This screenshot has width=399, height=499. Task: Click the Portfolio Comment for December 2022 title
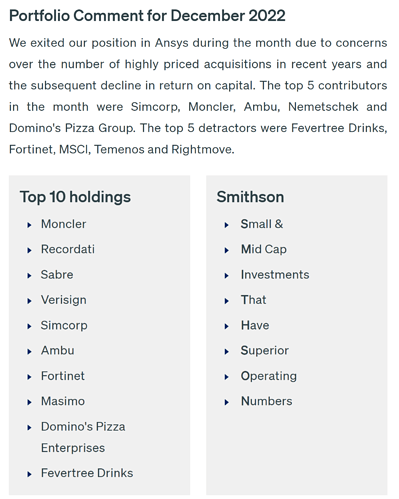(147, 16)
